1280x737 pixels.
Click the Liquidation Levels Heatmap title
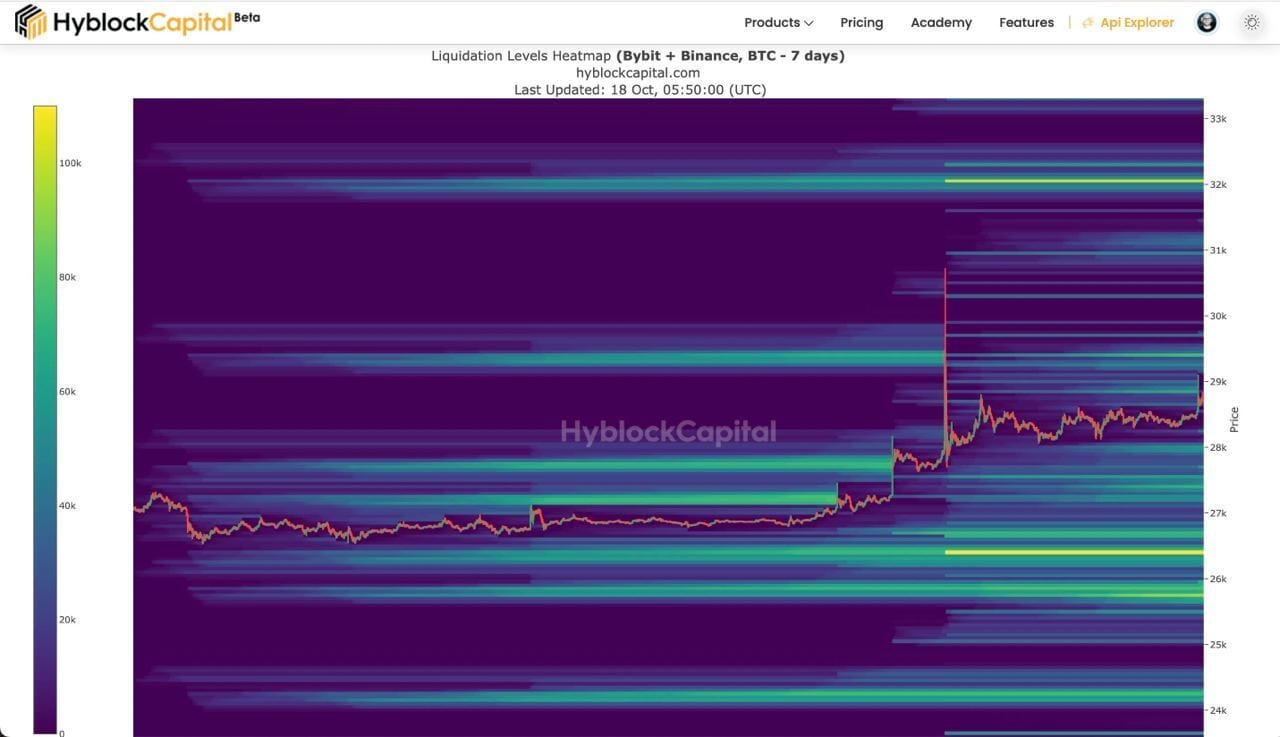click(x=638, y=56)
